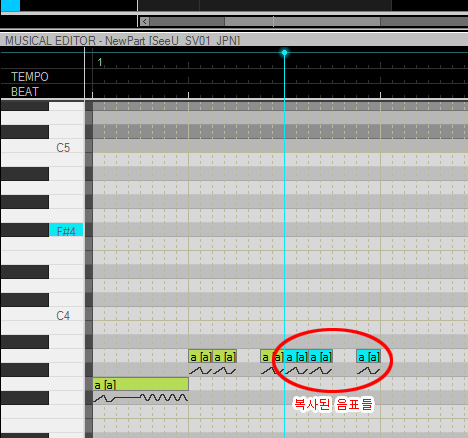Image resolution: width=468 pixels, height=438 pixels.
Task: Click the BEAT row label
Action: point(25,92)
